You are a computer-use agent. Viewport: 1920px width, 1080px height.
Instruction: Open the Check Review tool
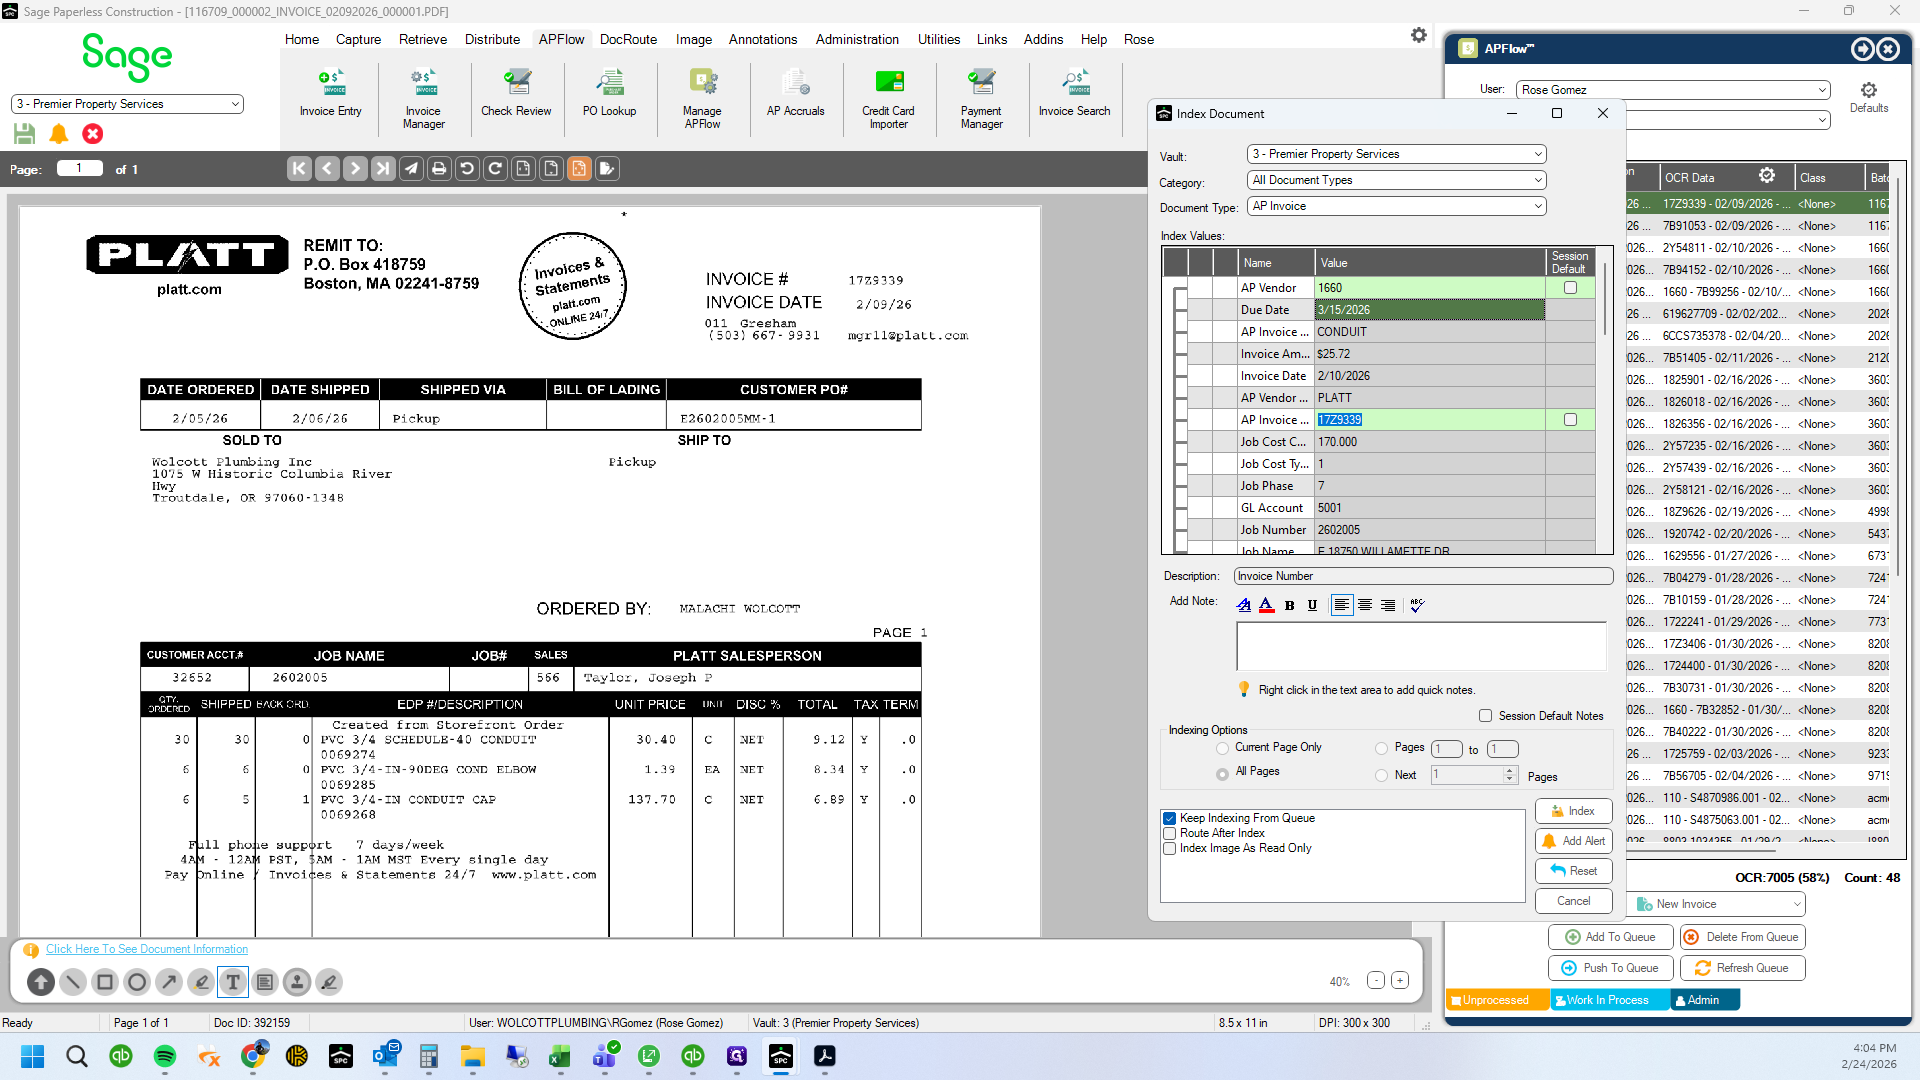pyautogui.click(x=516, y=94)
